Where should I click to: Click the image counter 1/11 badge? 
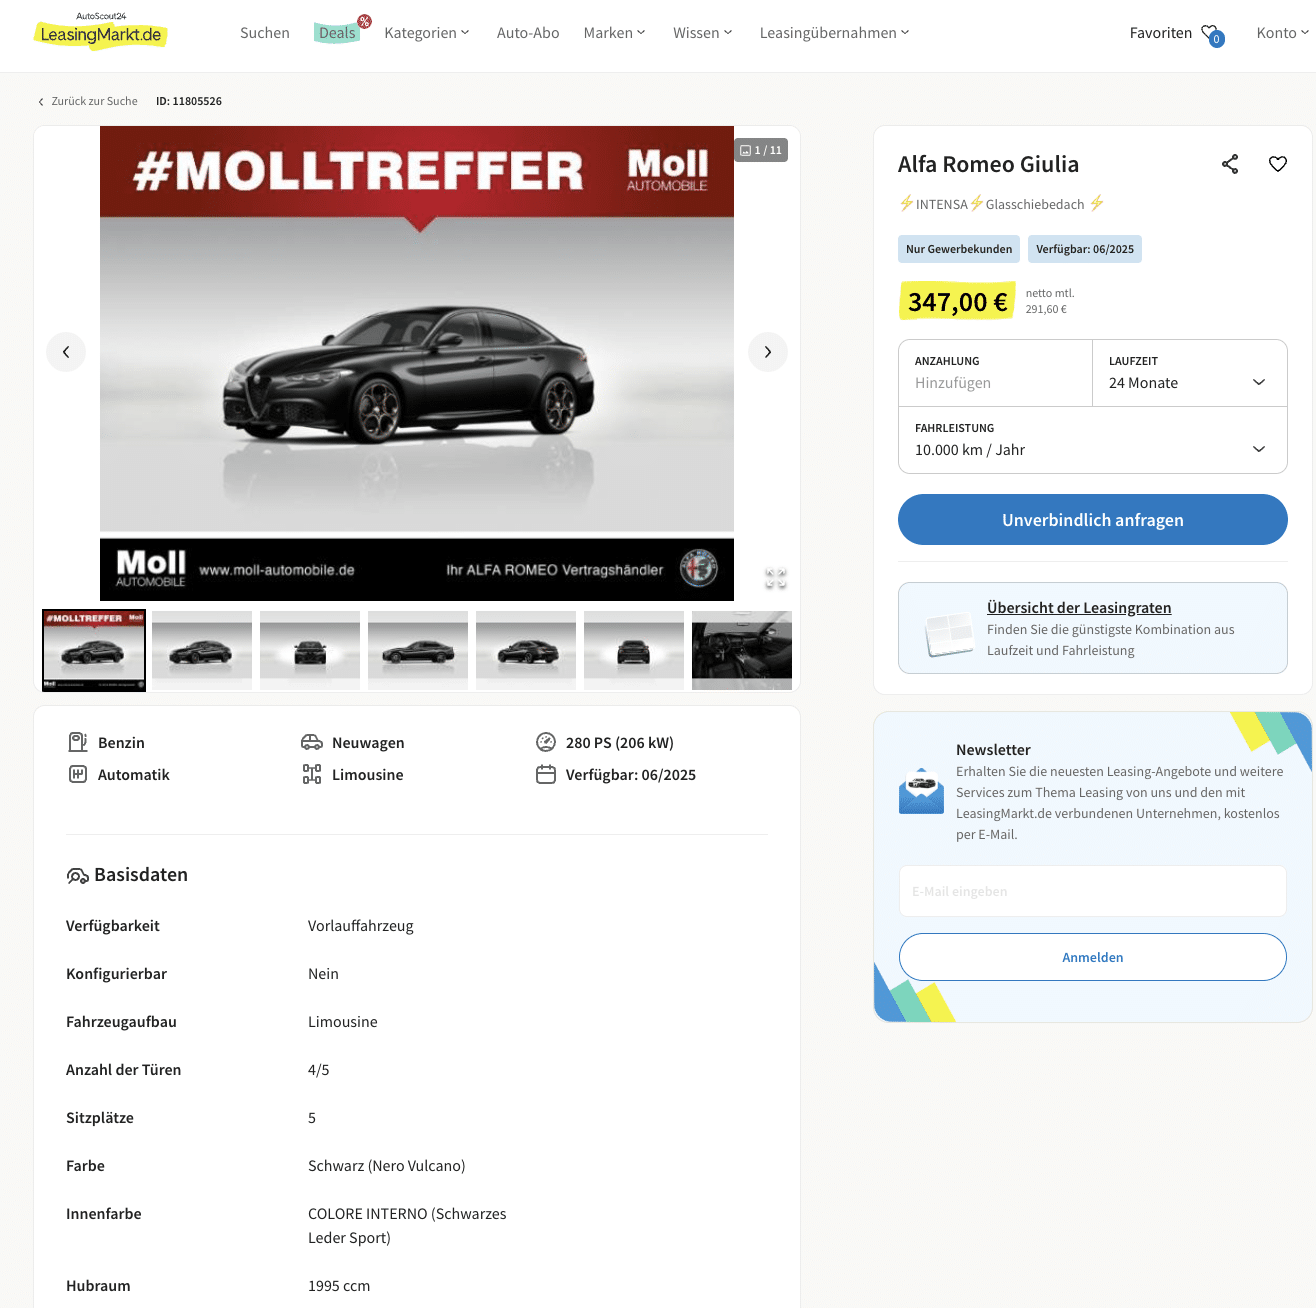point(761,150)
